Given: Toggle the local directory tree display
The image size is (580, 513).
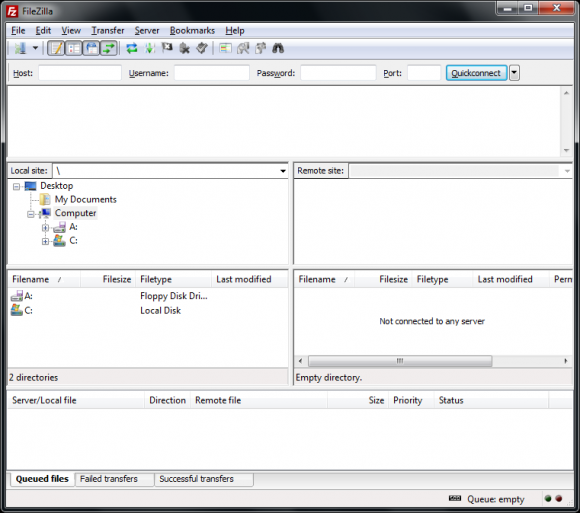Looking at the screenshot, I should (74, 48).
